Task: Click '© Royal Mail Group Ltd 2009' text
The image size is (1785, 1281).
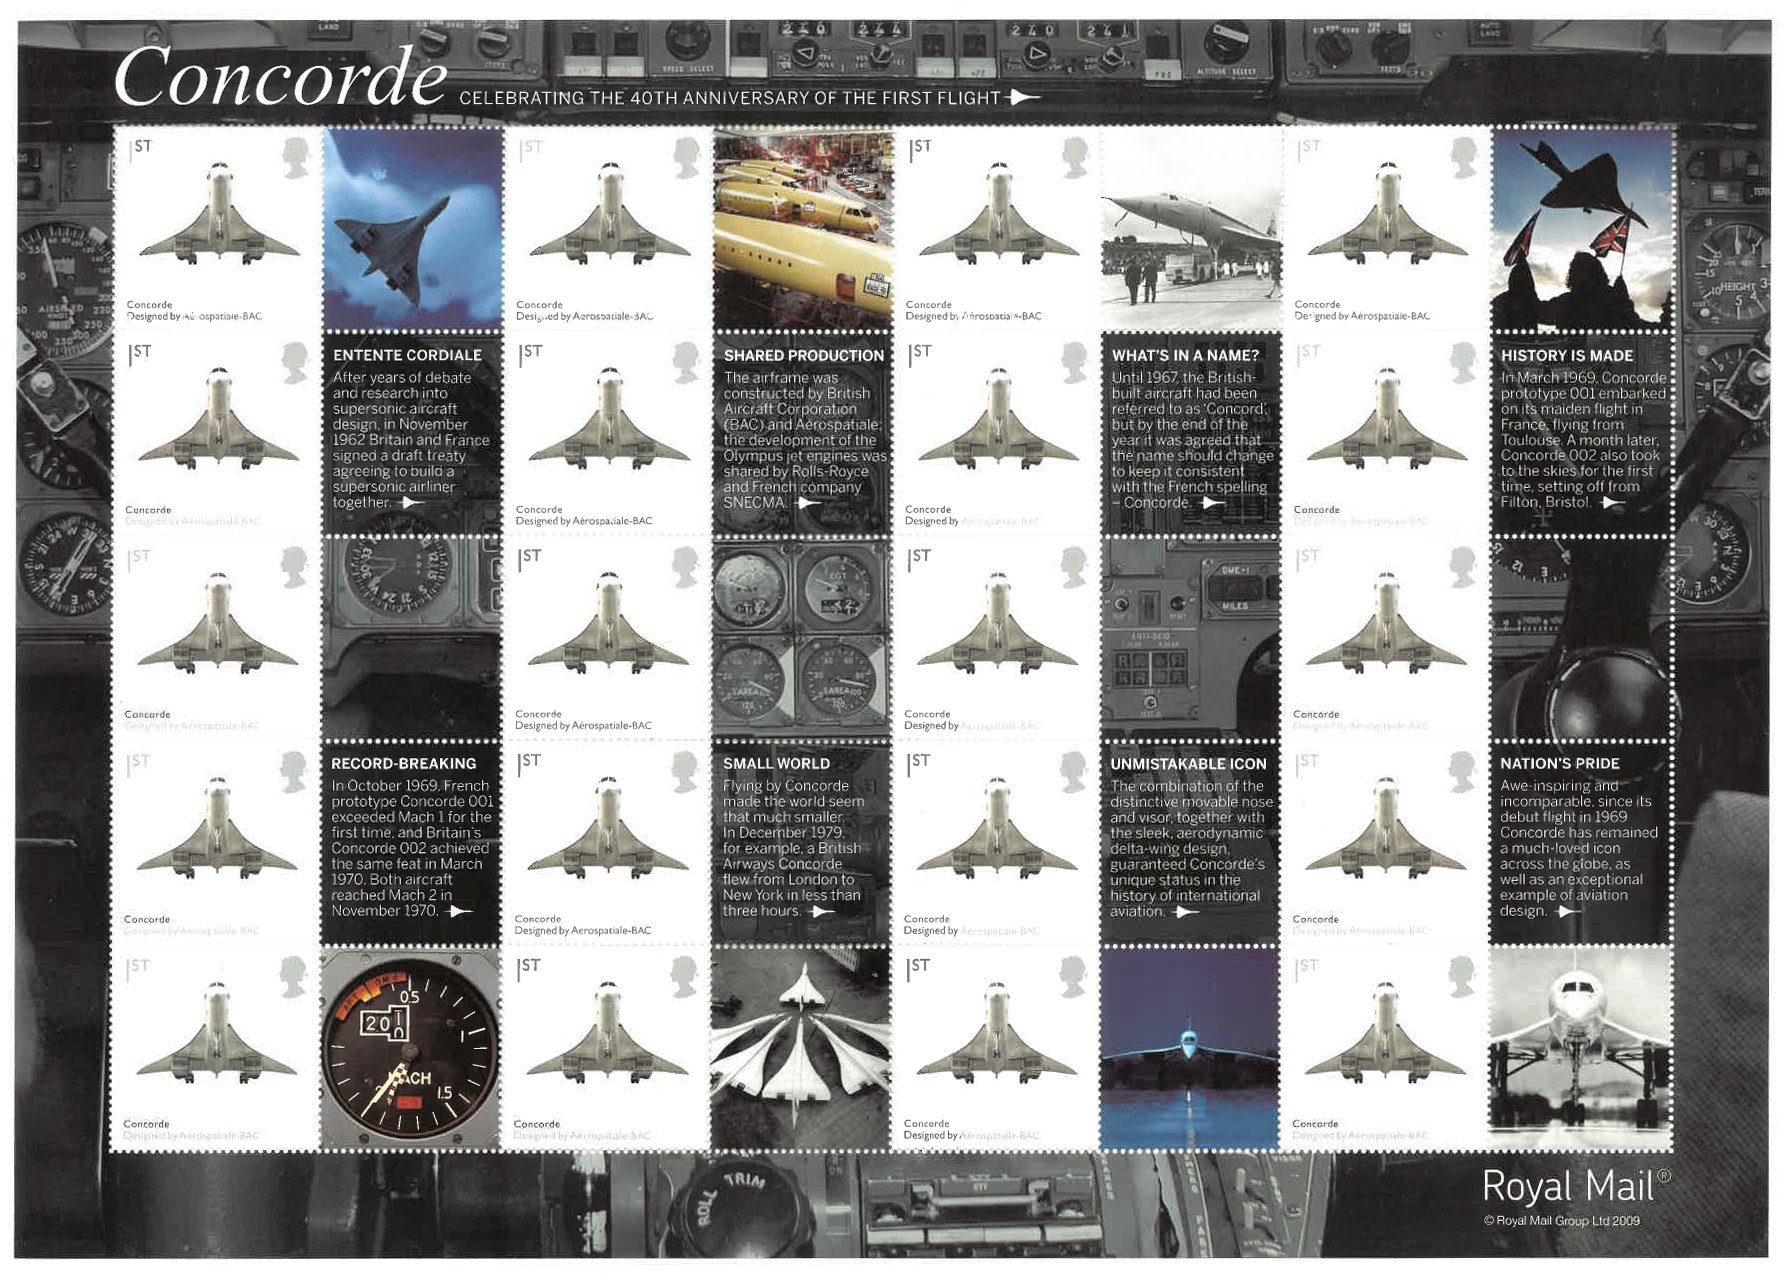Action: (1561, 1220)
